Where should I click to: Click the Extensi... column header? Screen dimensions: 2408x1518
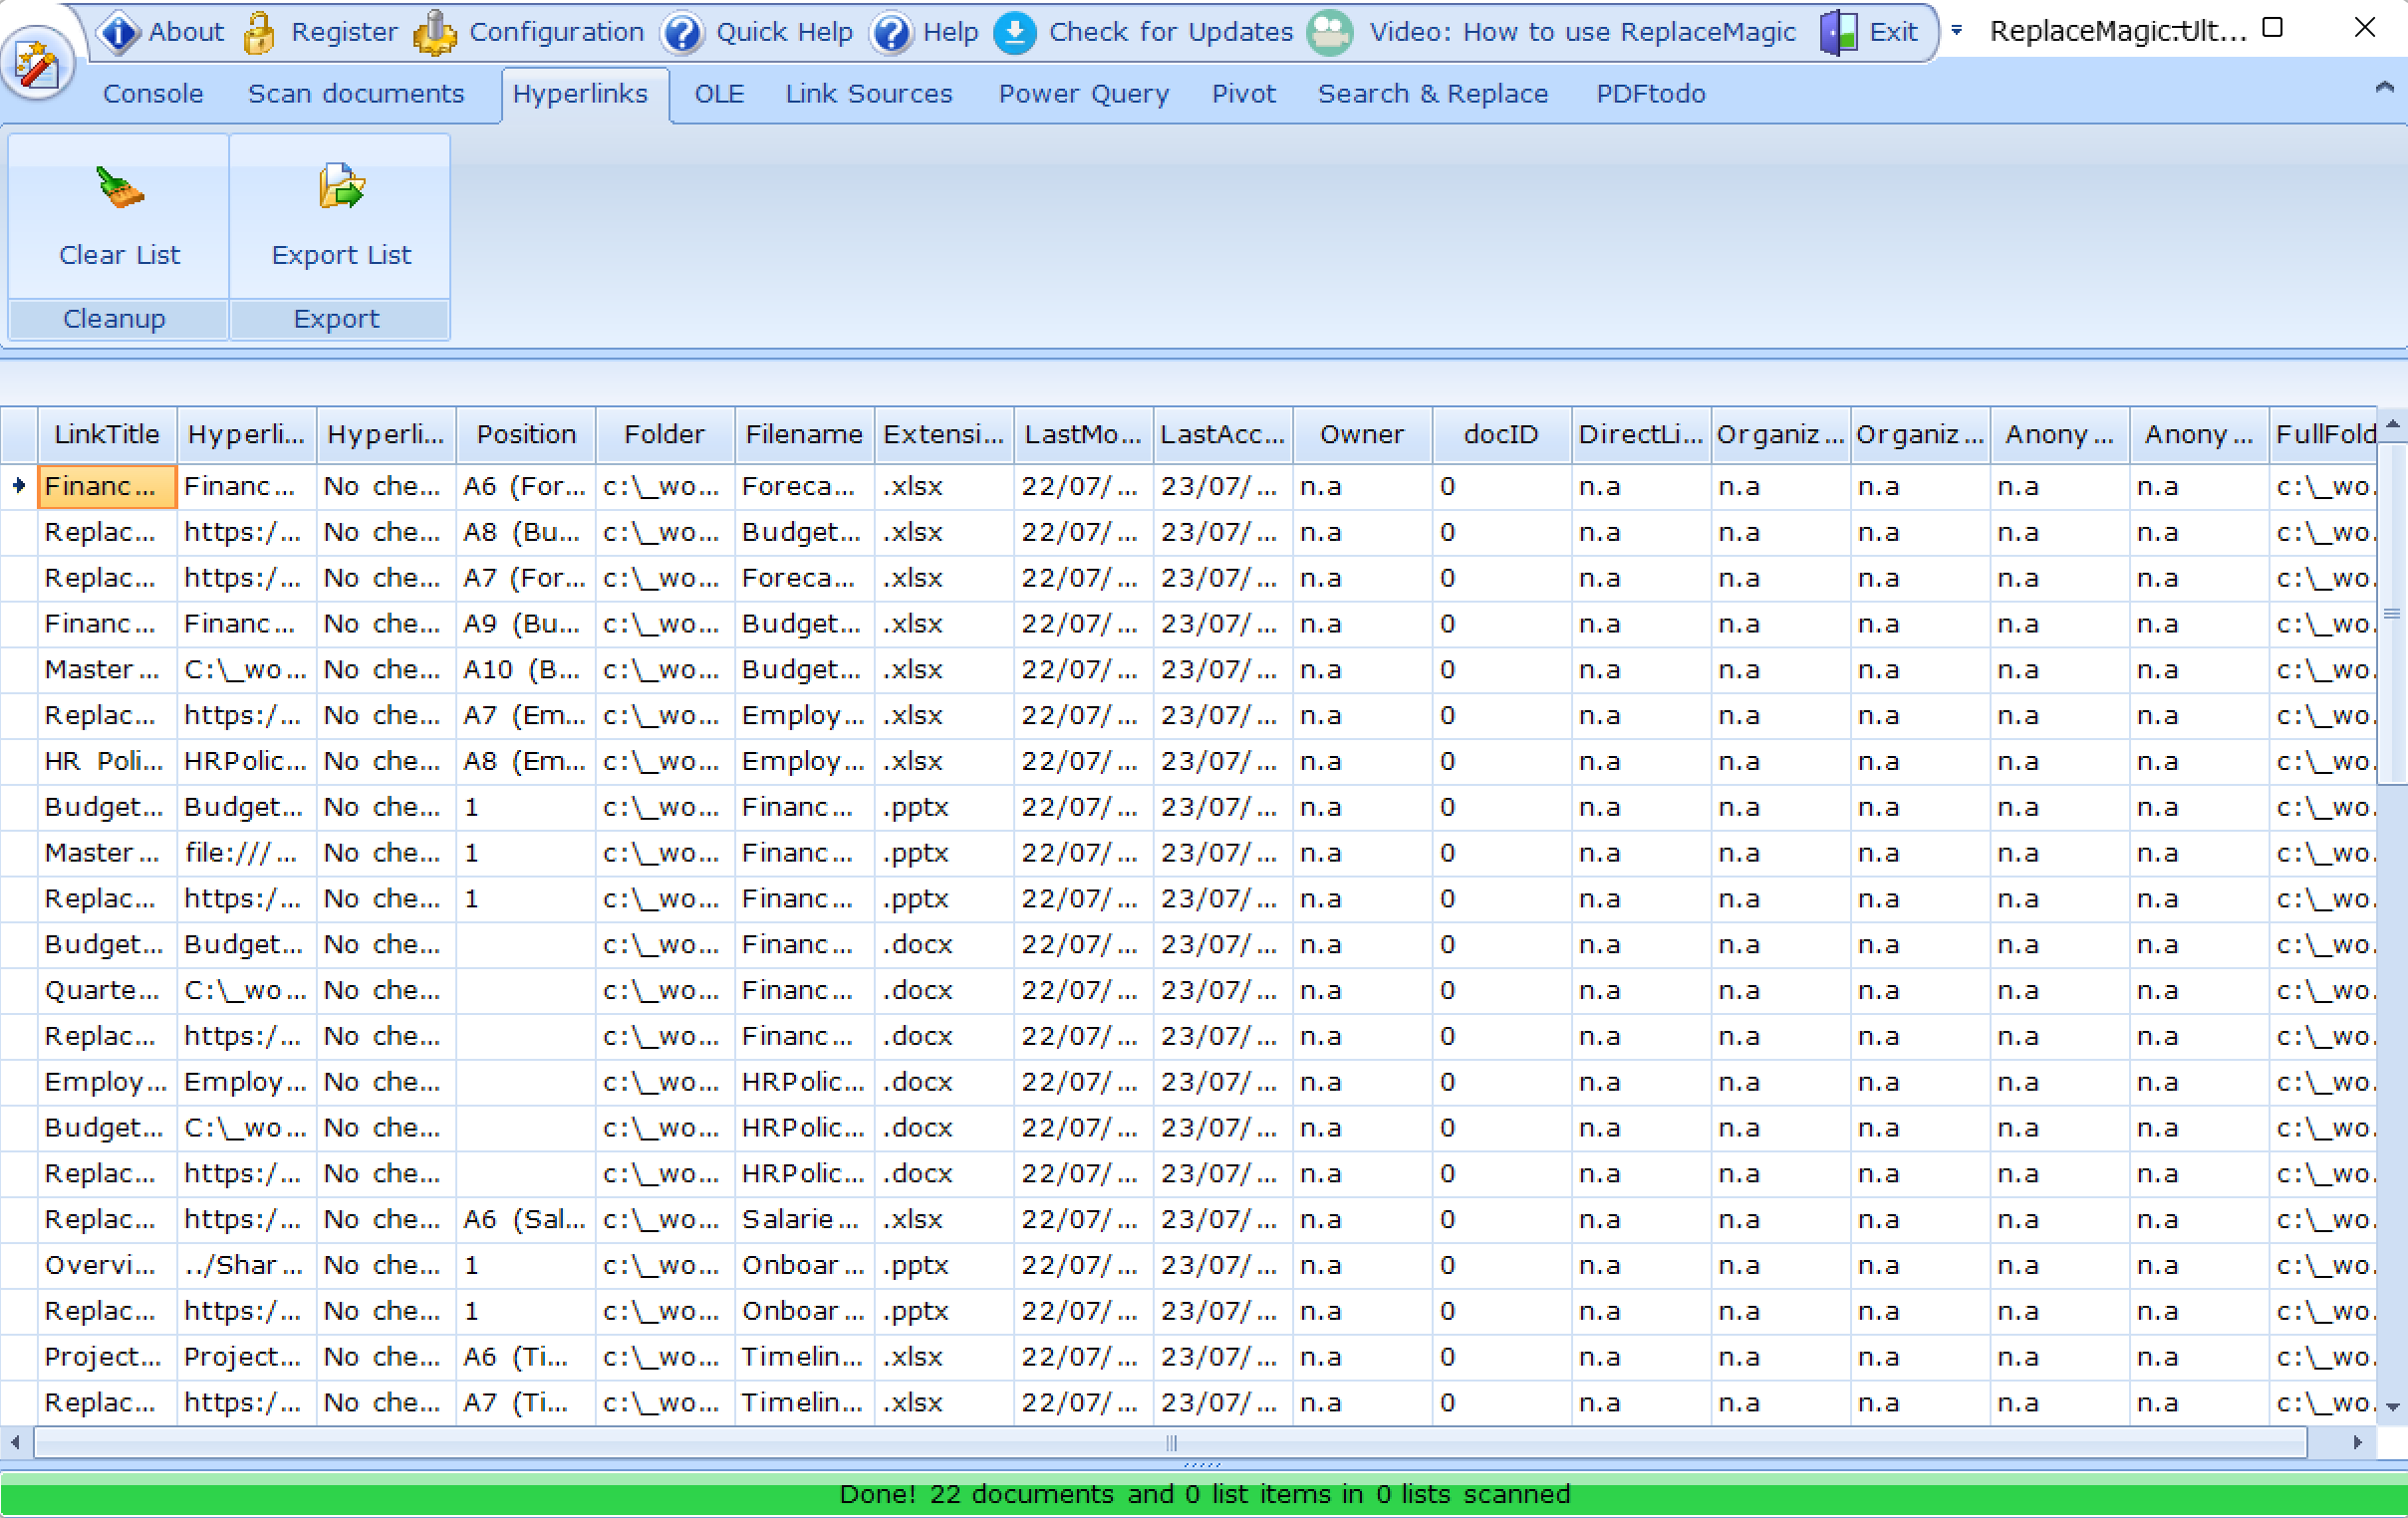point(944,435)
